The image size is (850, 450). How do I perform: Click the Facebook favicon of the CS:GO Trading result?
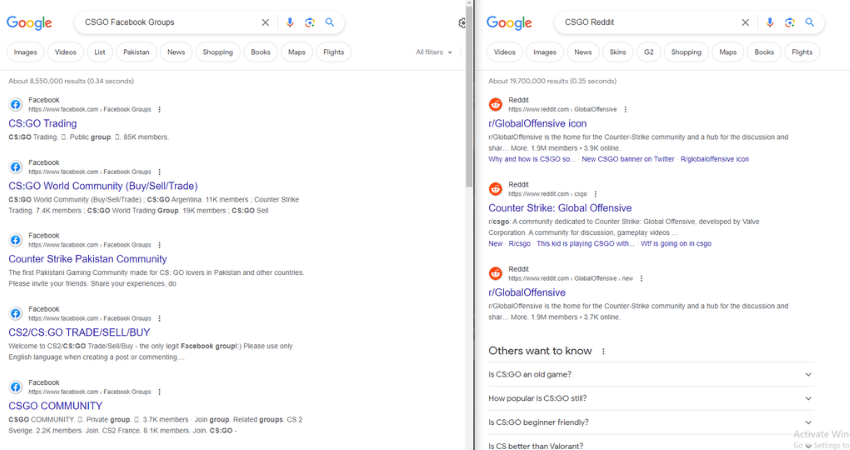tap(16, 105)
